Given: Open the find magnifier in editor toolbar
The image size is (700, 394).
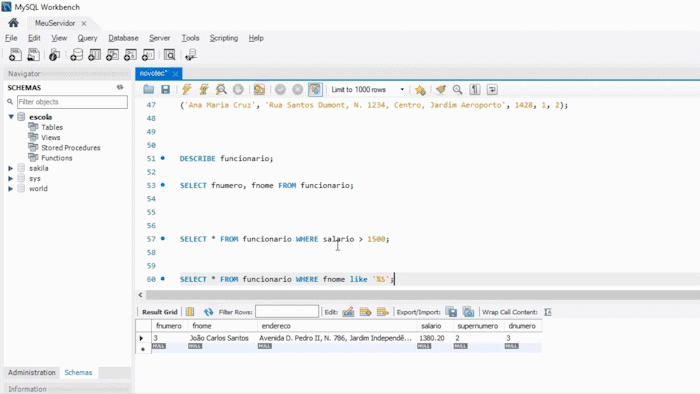Looking at the screenshot, I should coord(458,89).
